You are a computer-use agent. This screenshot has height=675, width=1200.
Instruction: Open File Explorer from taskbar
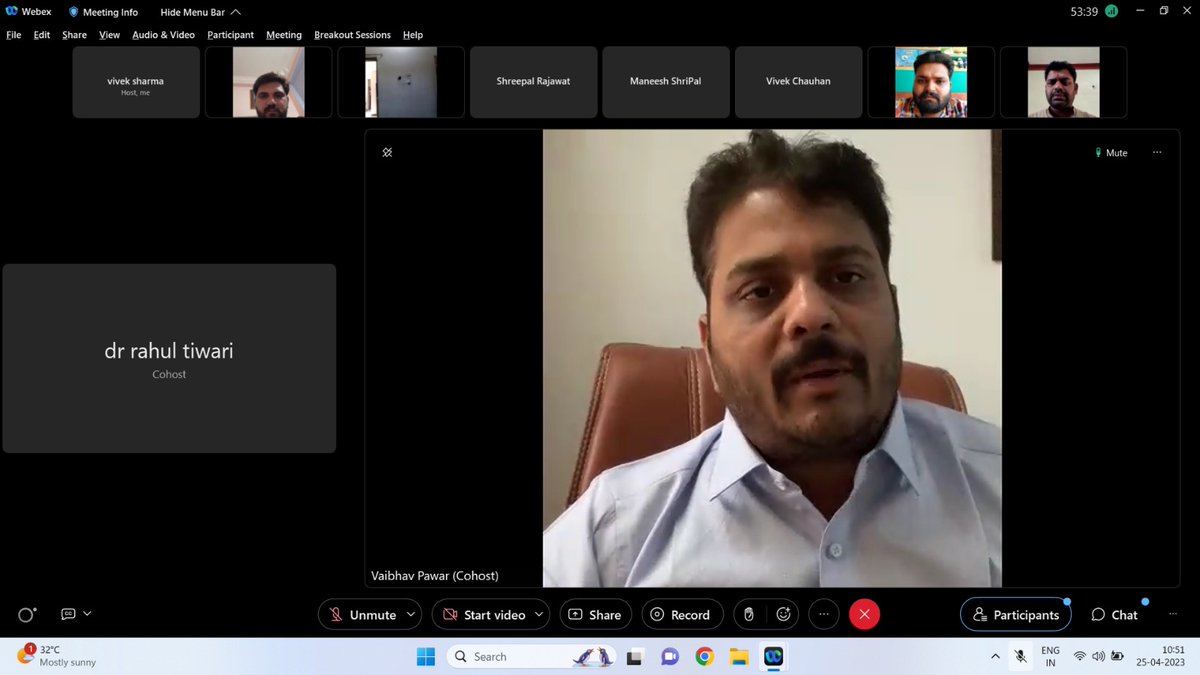tap(739, 657)
